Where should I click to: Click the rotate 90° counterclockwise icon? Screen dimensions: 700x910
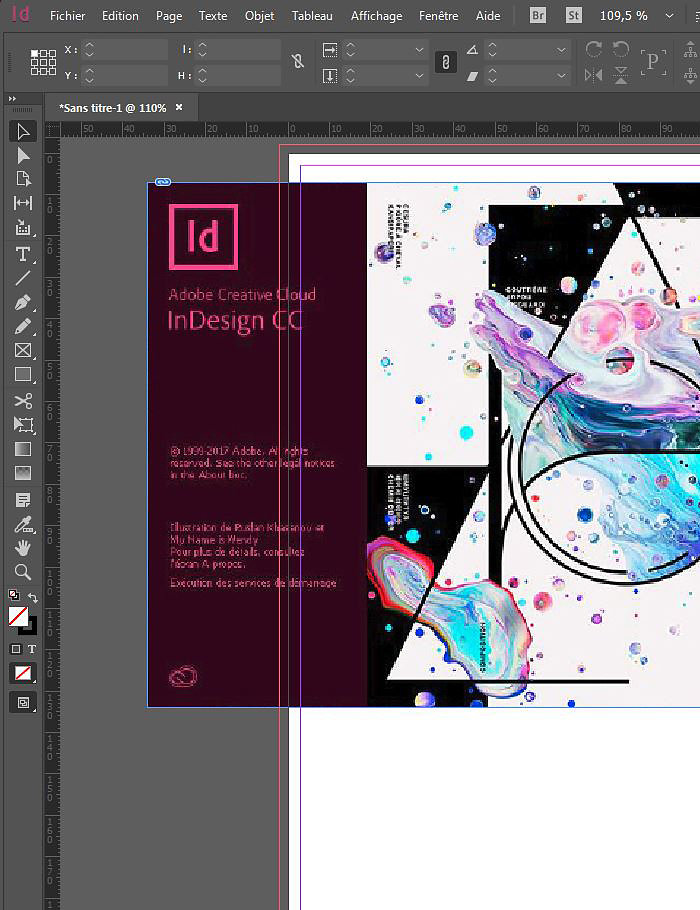coord(621,49)
